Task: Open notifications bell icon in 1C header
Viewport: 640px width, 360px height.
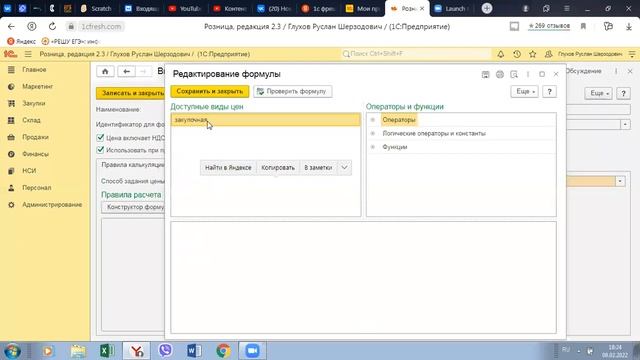Action: [x=500, y=54]
